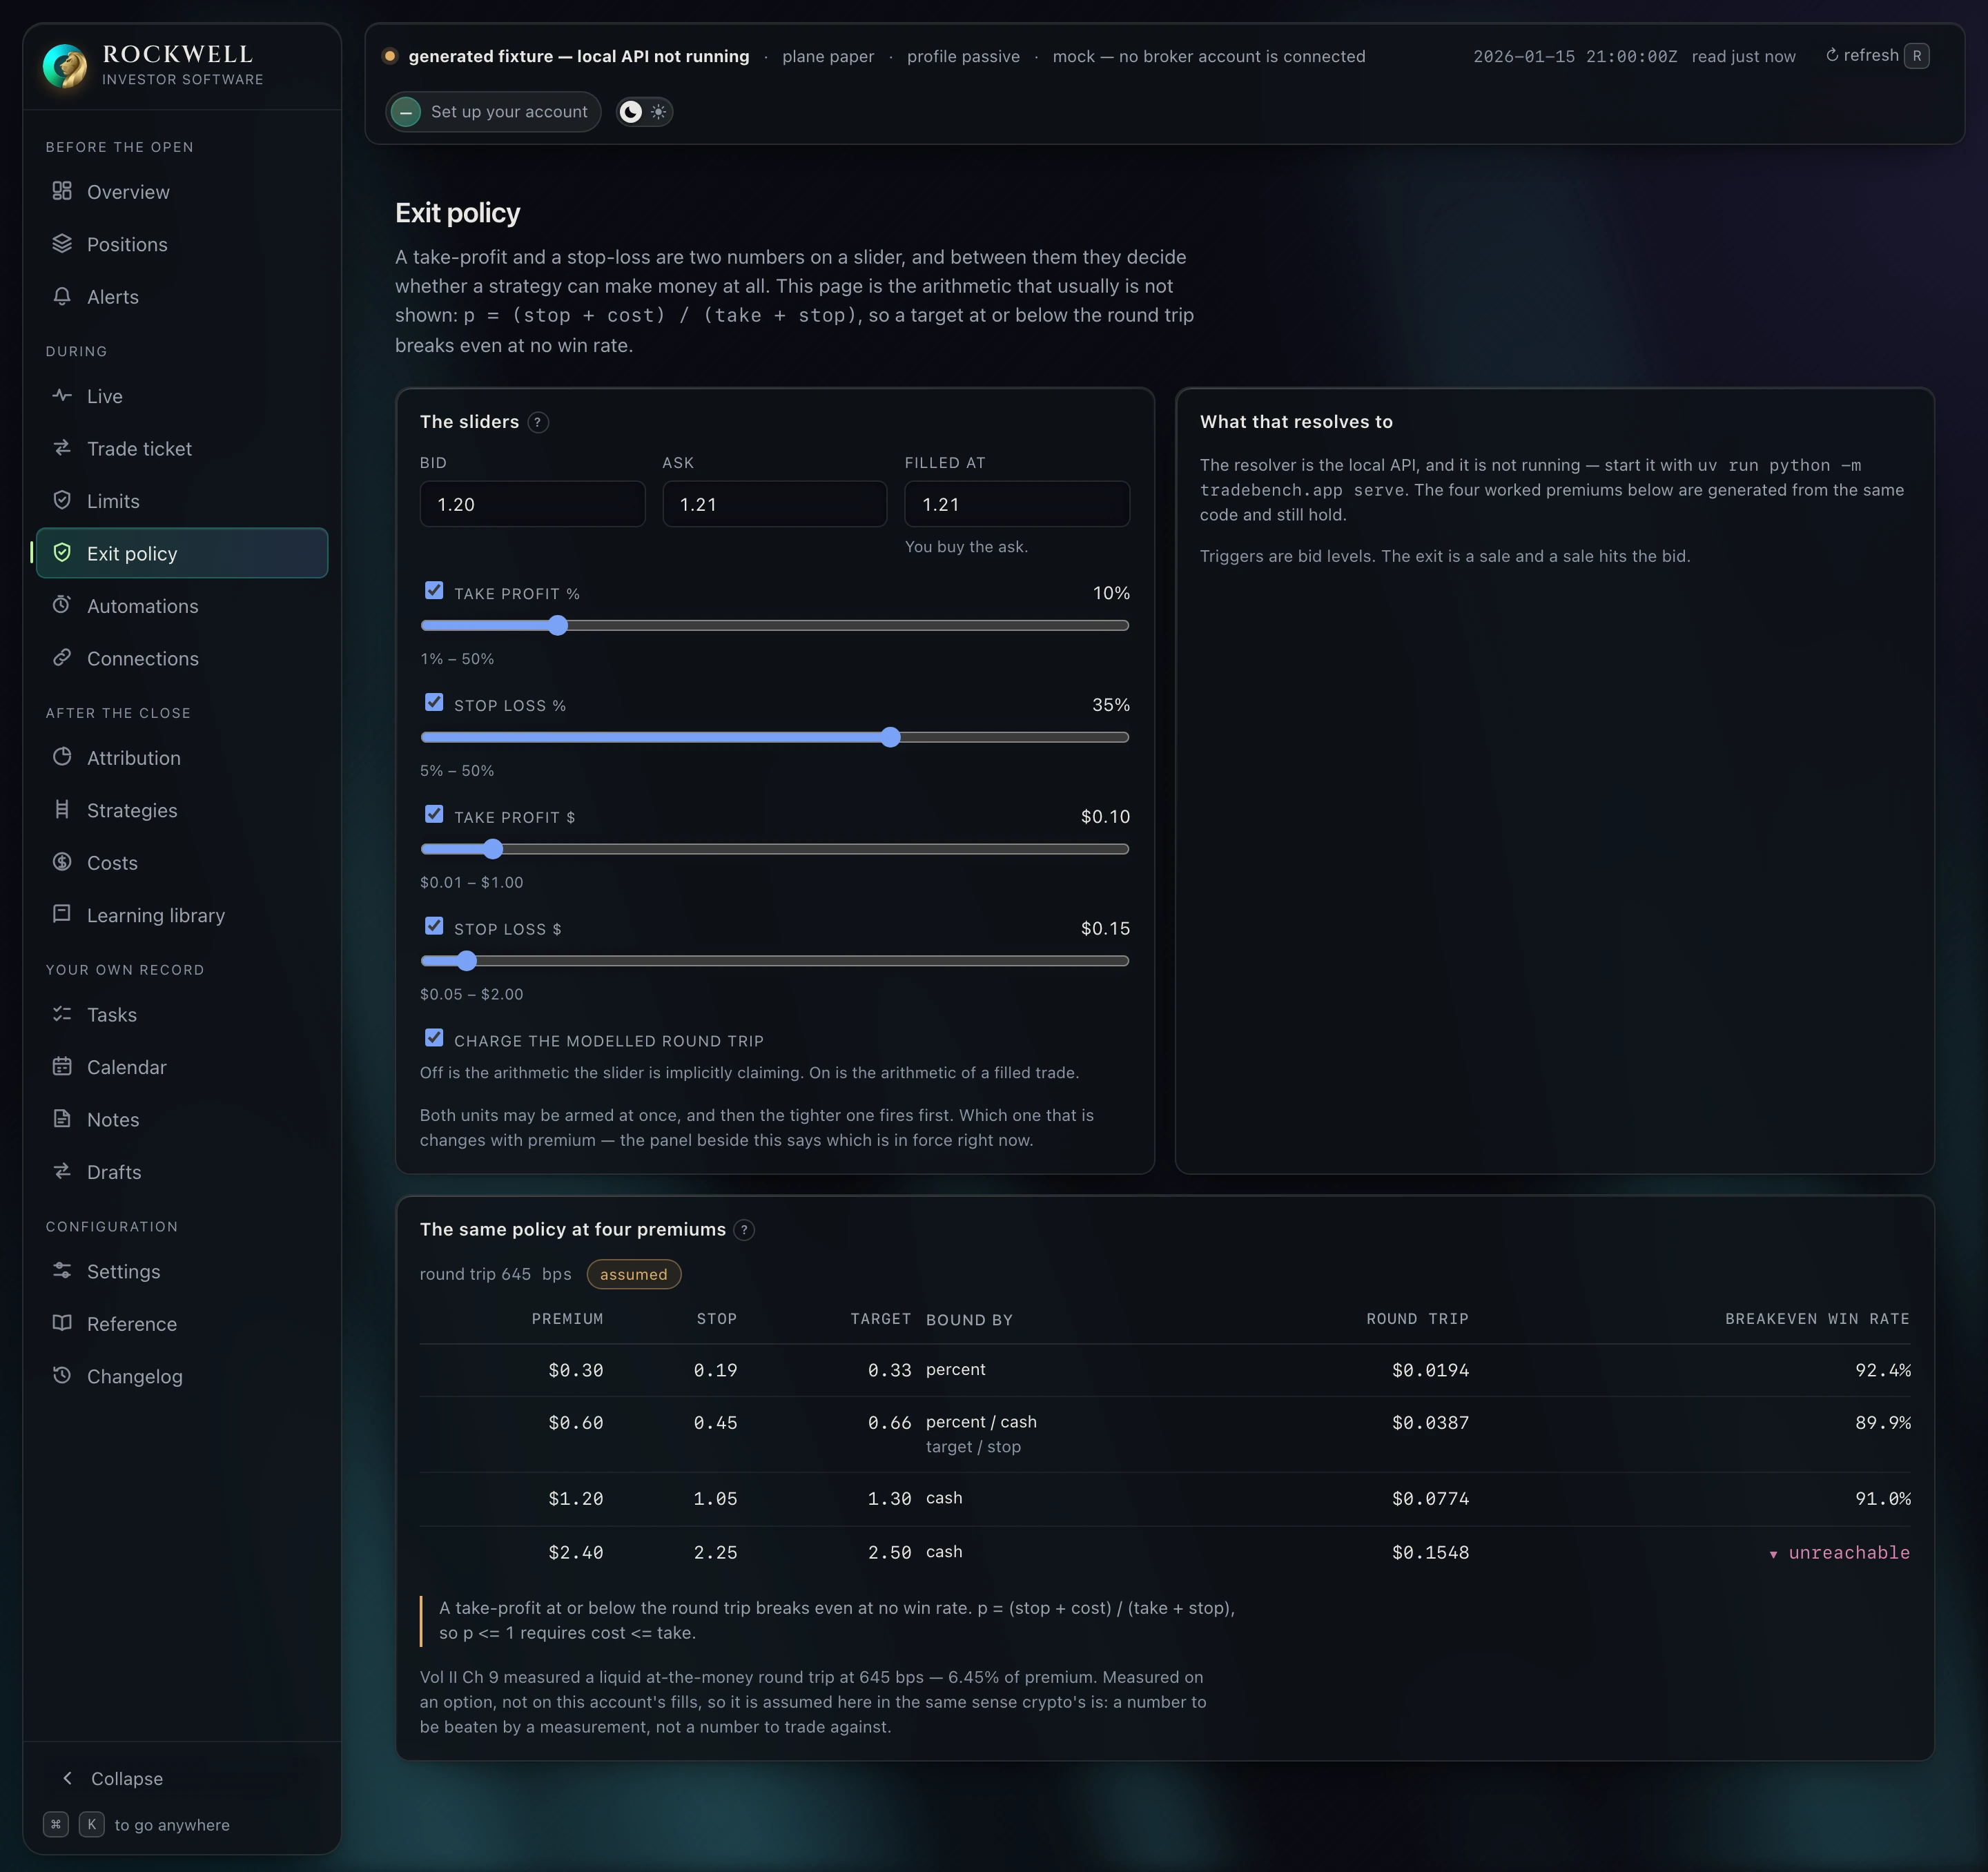Click the Take Profit $ slider handle
The width and height of the screenshot is (1988, 1872).
click(493, 850)
